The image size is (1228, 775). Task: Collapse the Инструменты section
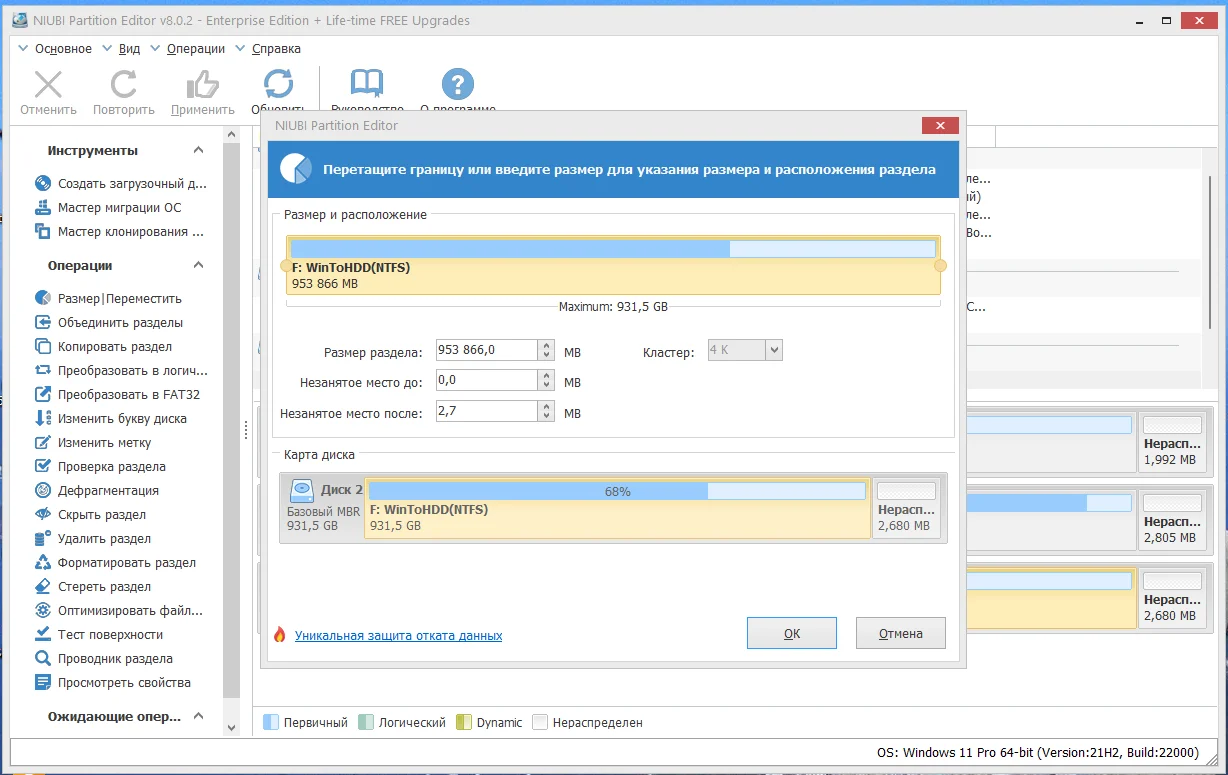198,150
